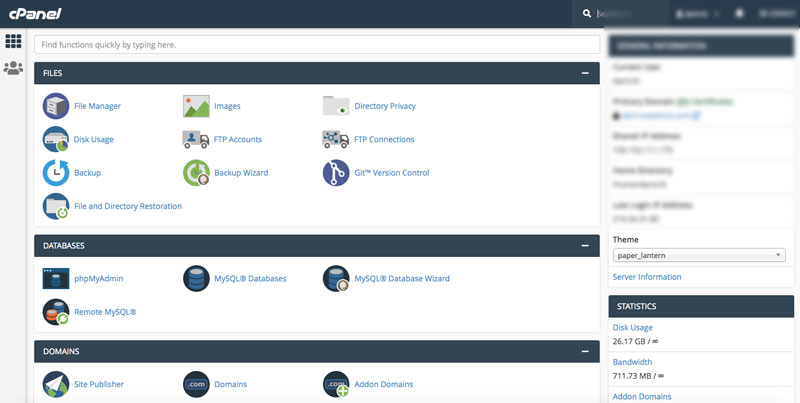Open the Site Publisher paper plane icon

[x=56, y=384]
